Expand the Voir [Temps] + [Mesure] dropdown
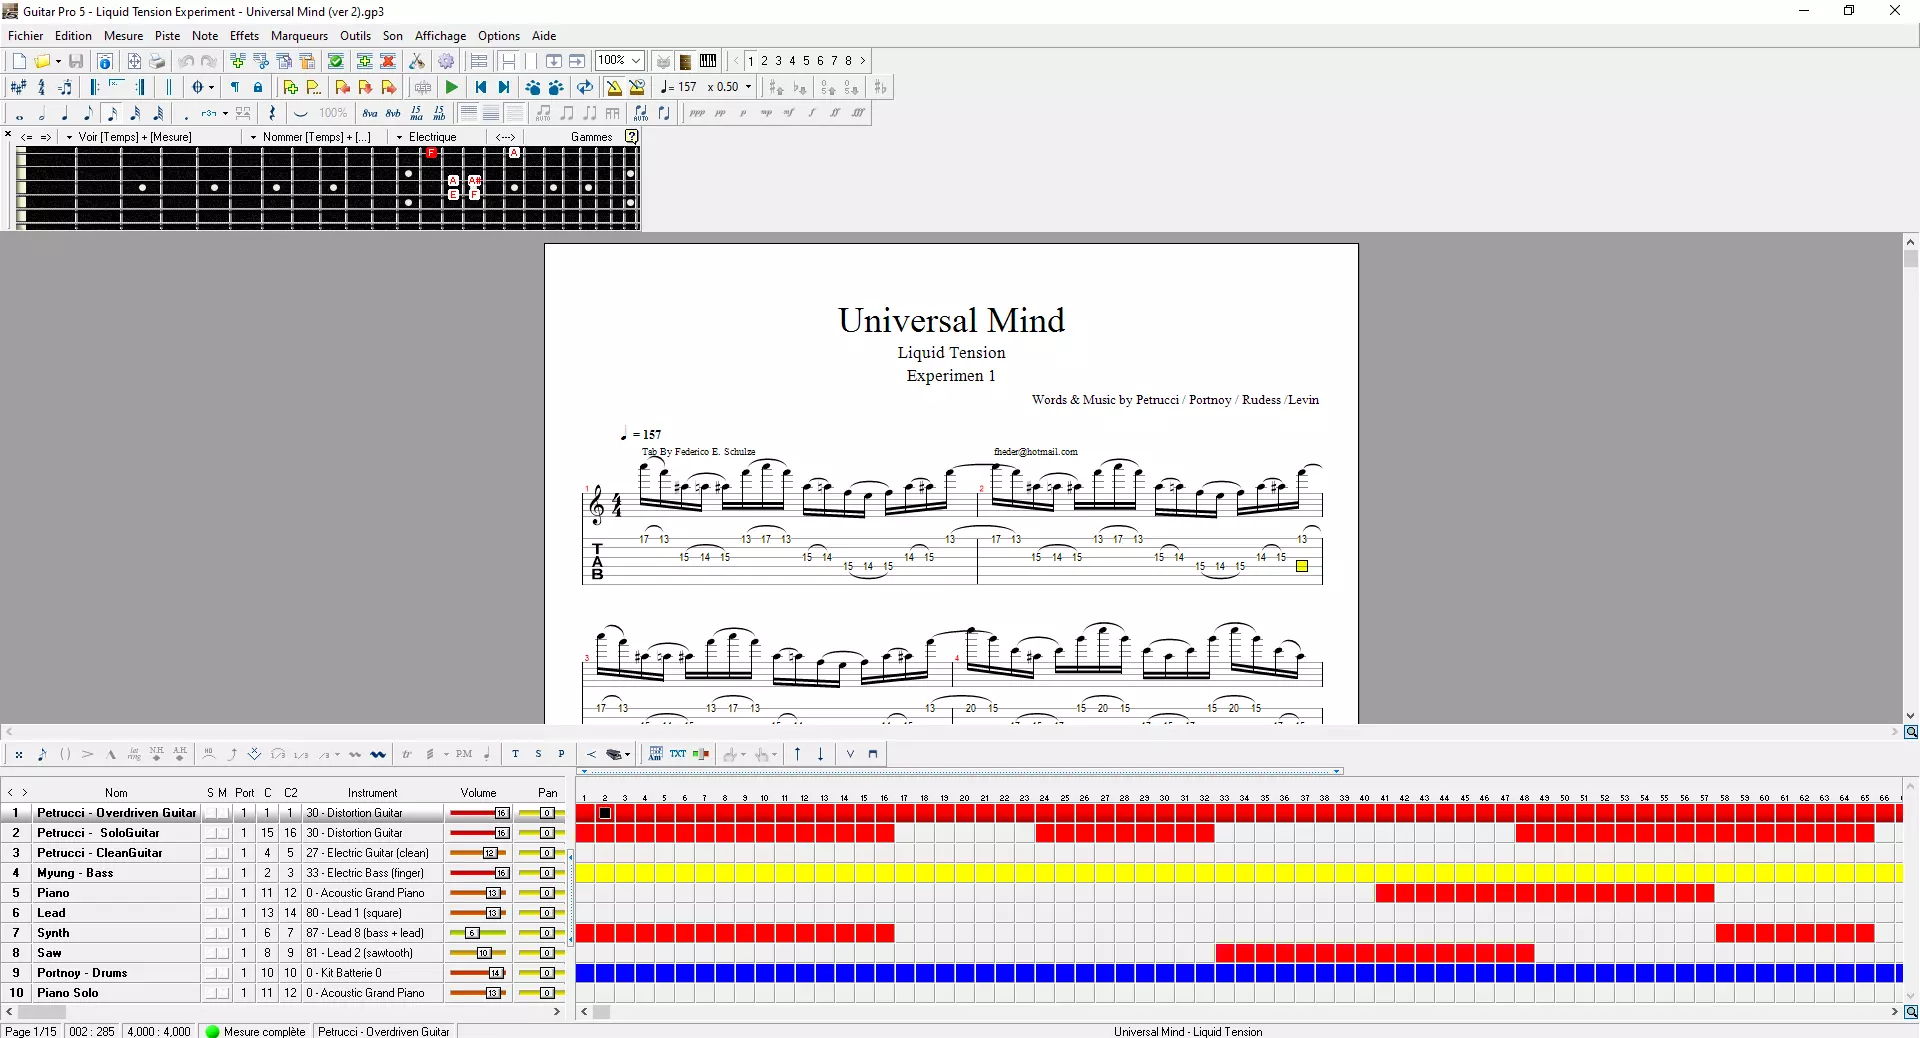This screenshot has height=1038, width=1920. click(69, 137)
